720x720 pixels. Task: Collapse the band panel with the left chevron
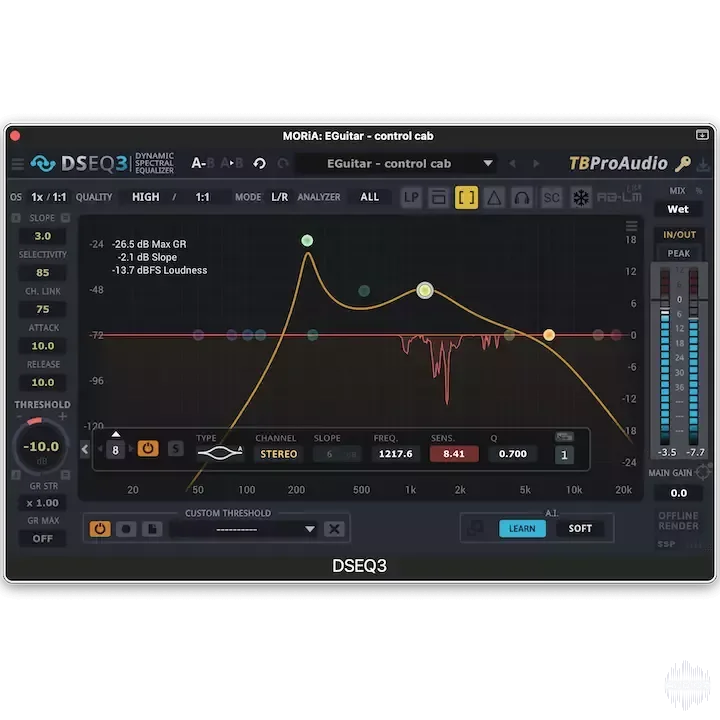point(84,449)
